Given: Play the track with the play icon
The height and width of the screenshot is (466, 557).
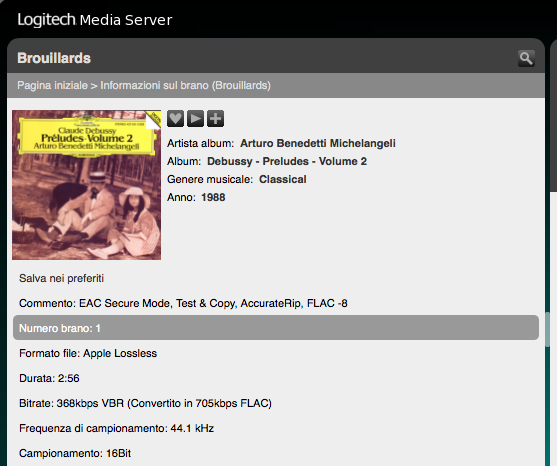Looking at the screenshot, I should [195, 118].
